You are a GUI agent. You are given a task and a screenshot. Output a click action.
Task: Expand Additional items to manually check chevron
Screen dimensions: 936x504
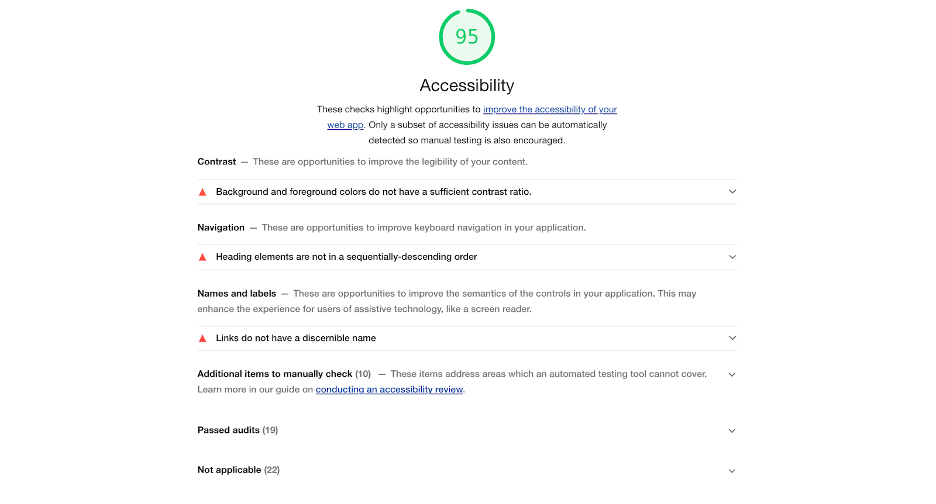732,375
